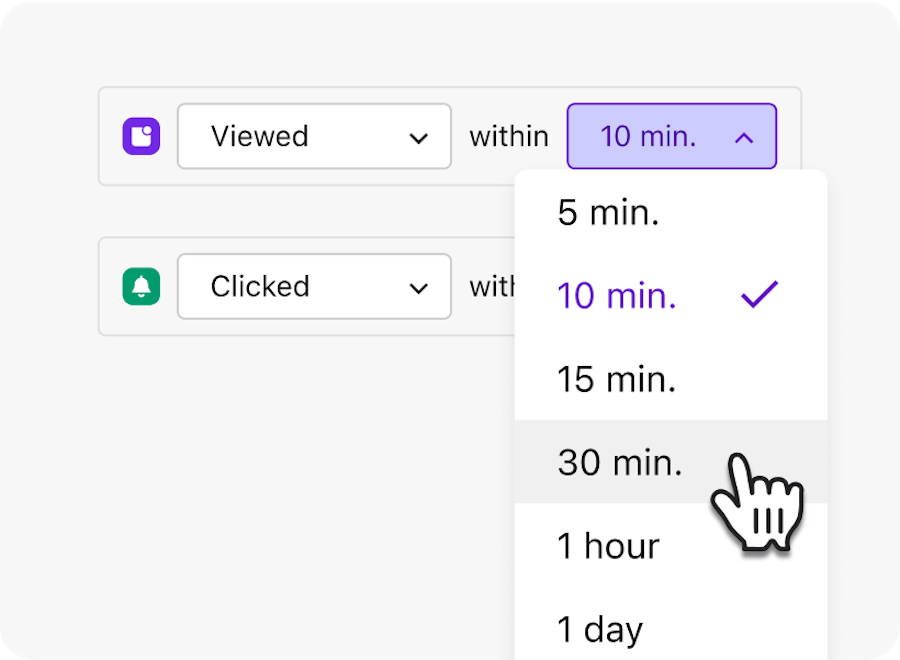
Task: Pick 30 min. from the list
Action: pos(671,461)
